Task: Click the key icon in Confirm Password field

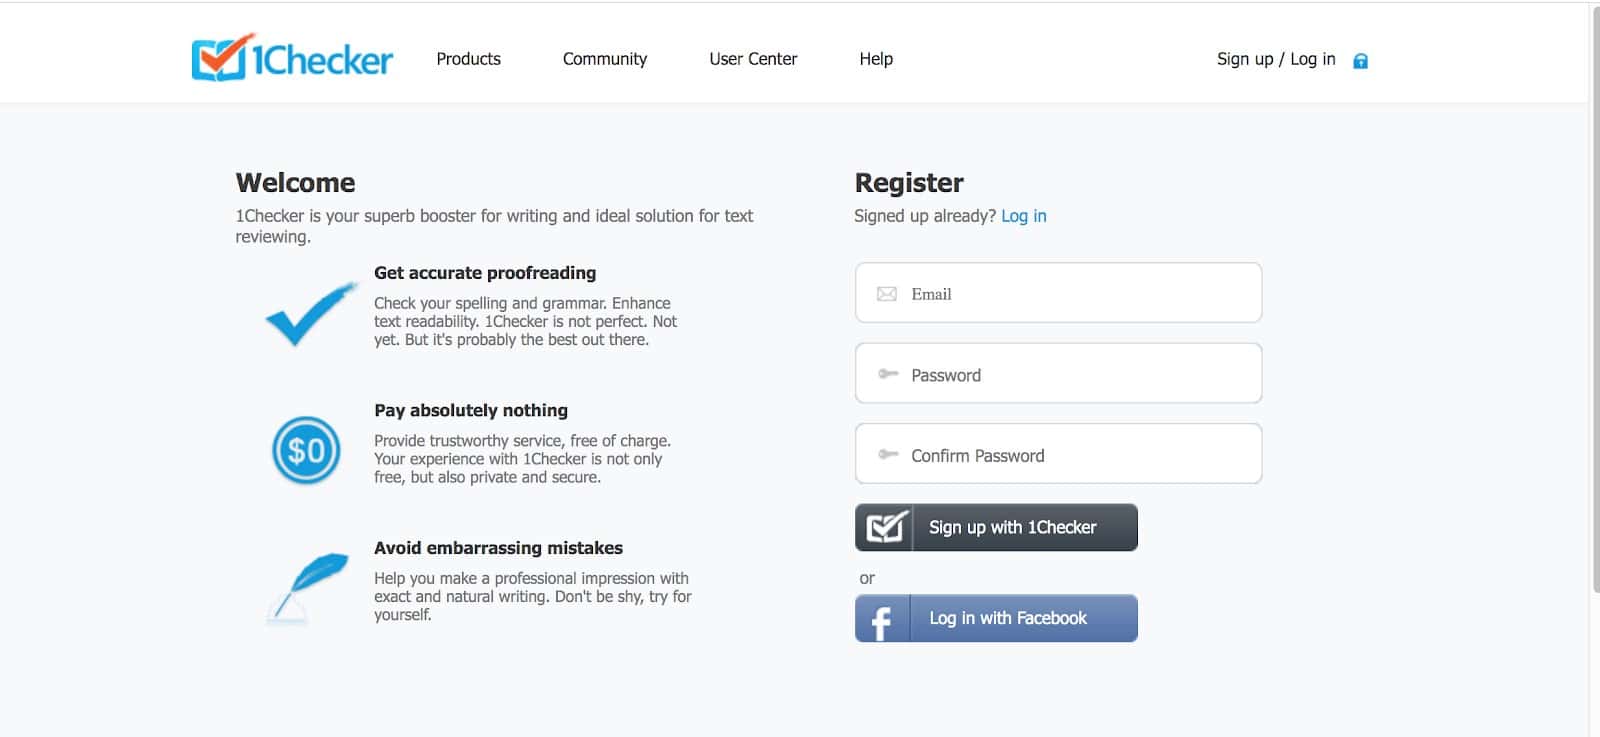Action: pos(888,454)
